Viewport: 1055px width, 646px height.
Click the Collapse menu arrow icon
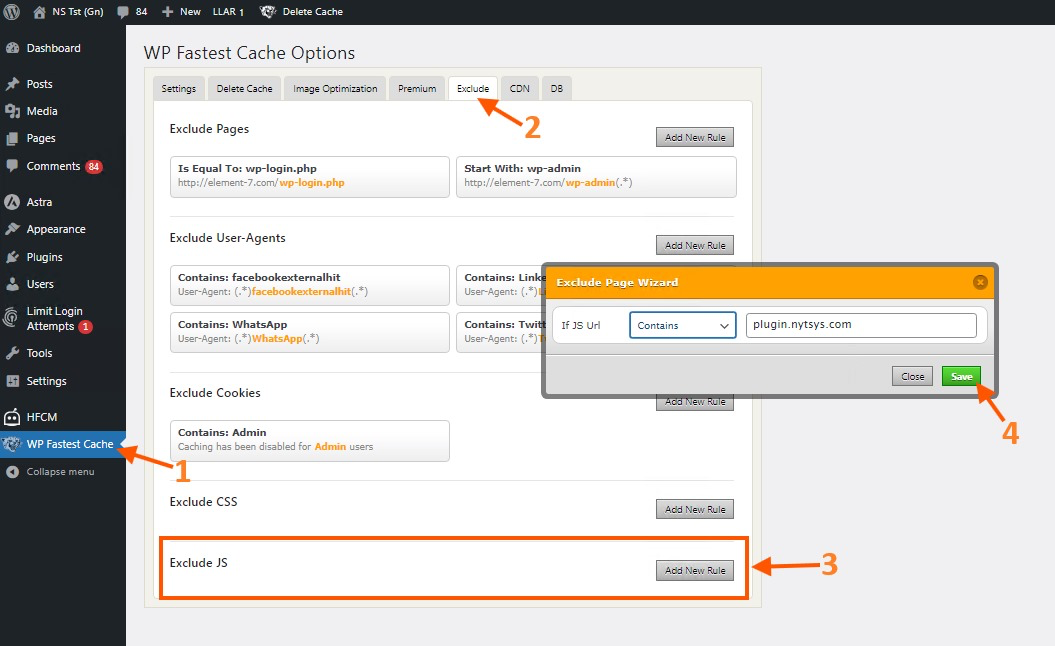tap(12, 472)
